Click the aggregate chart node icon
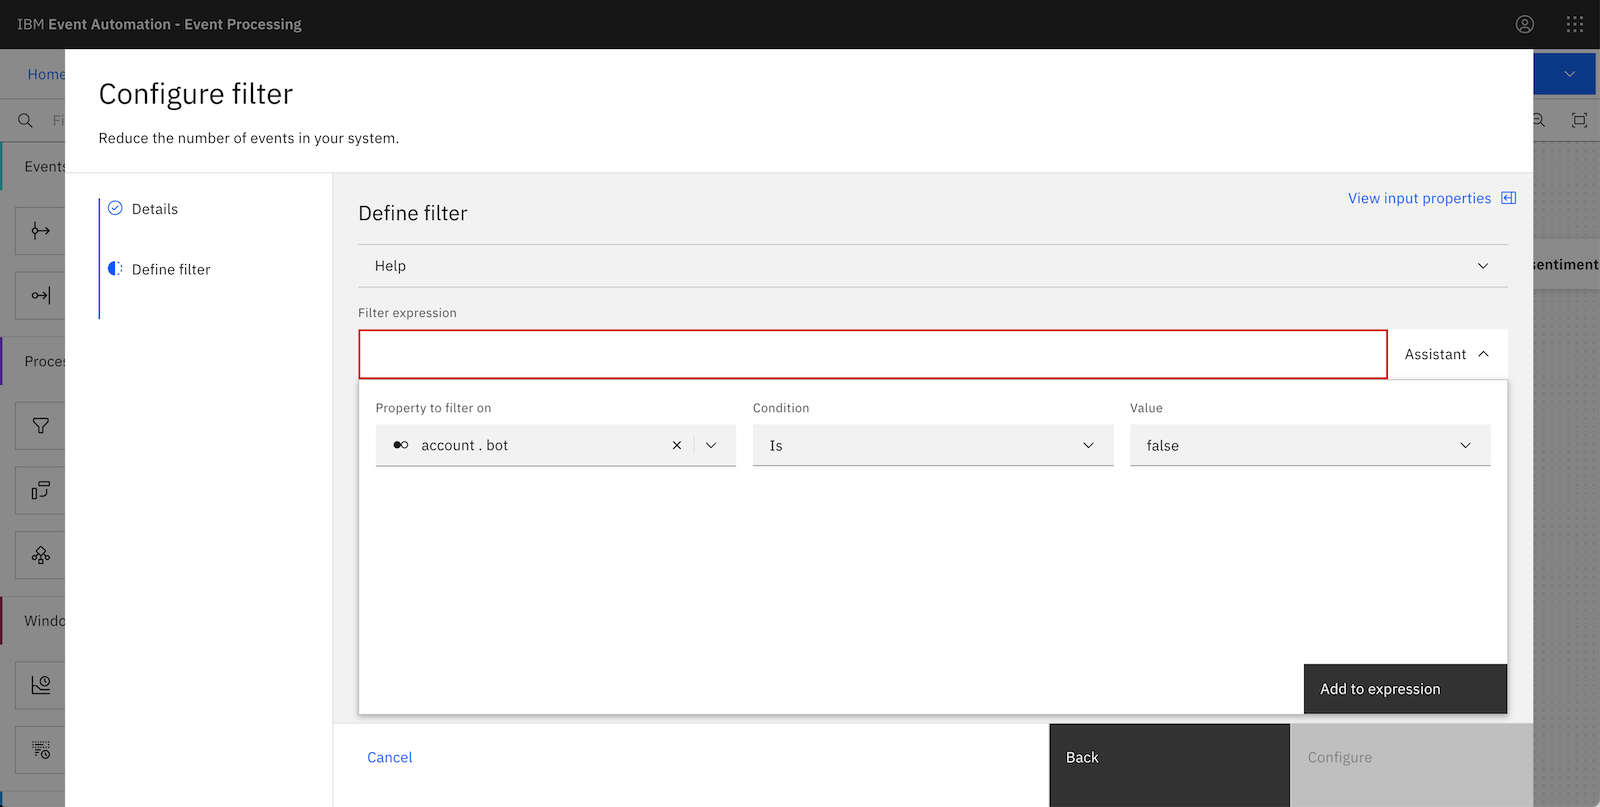 pyautogui.click(x=40, y=685)
